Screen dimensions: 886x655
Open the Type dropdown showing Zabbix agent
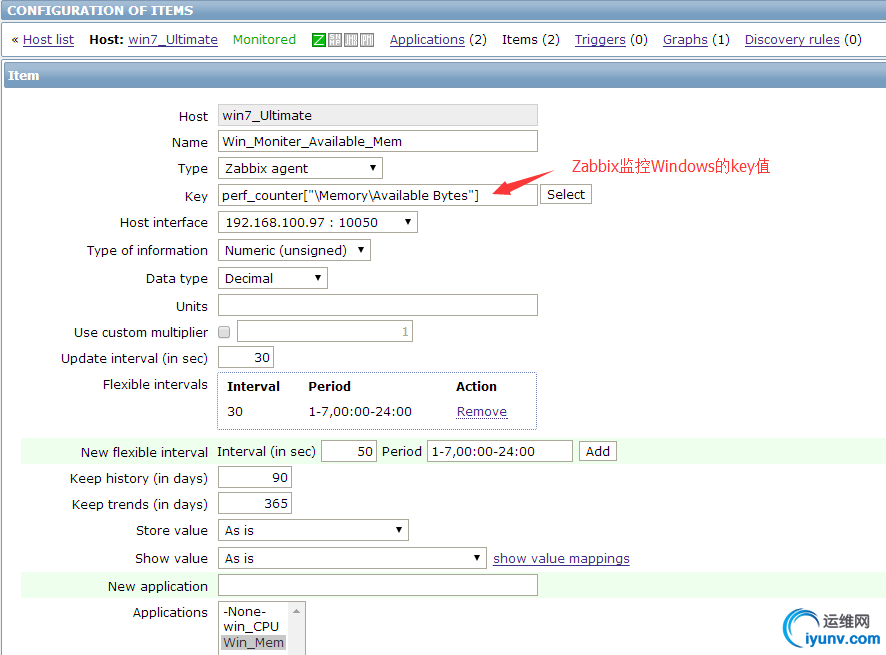[300, 168]
